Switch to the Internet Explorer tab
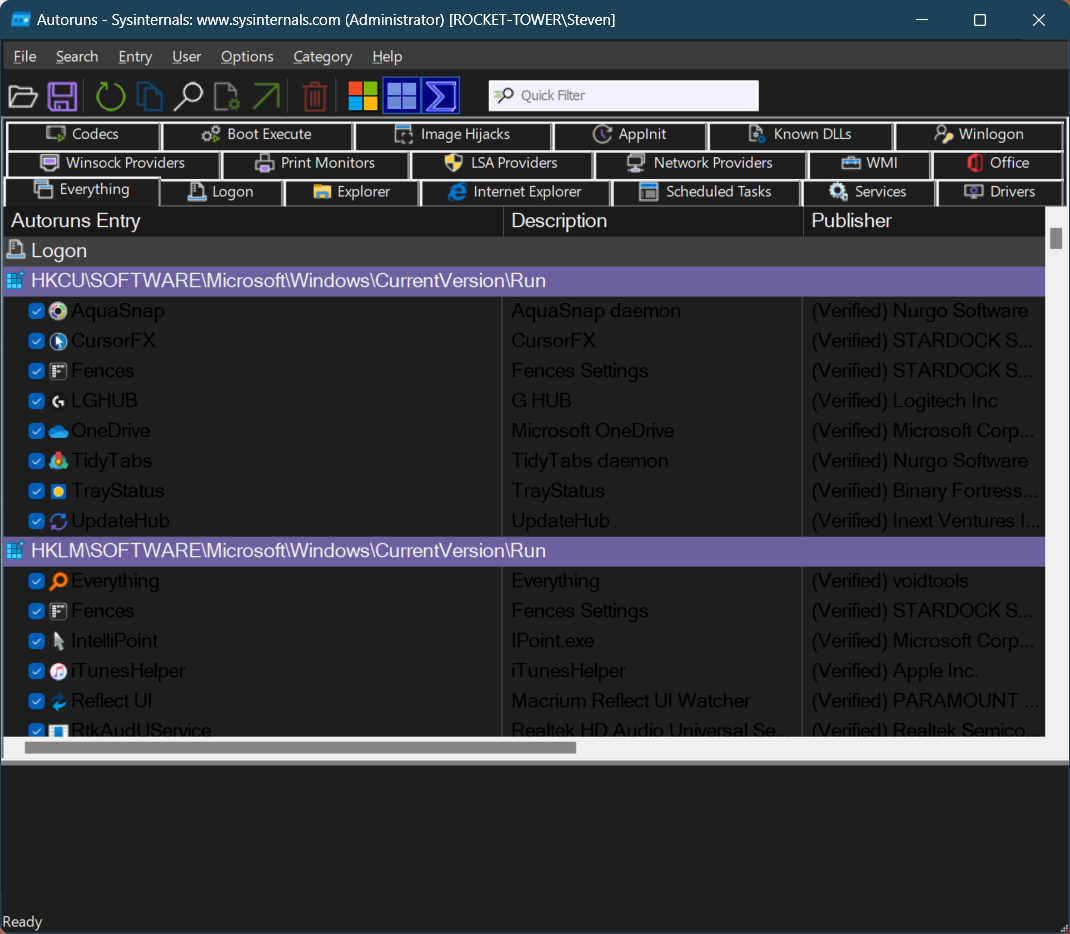 pyautogui.click(x=515, y=192)
